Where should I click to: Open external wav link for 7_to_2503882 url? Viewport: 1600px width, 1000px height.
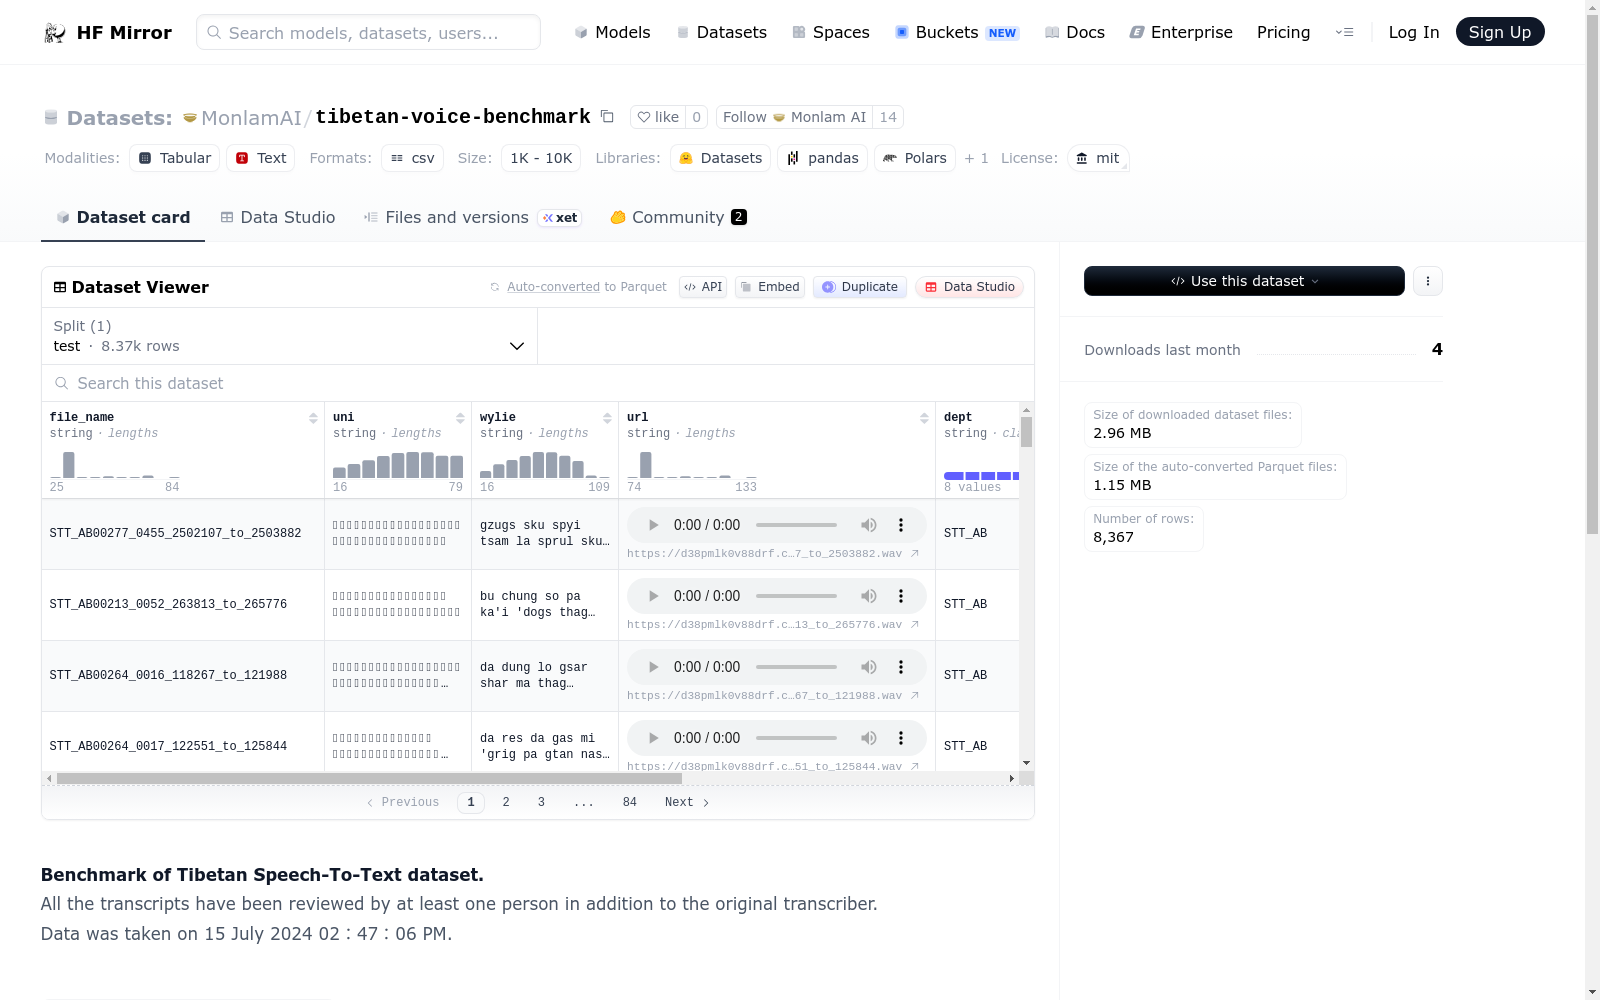773,554
